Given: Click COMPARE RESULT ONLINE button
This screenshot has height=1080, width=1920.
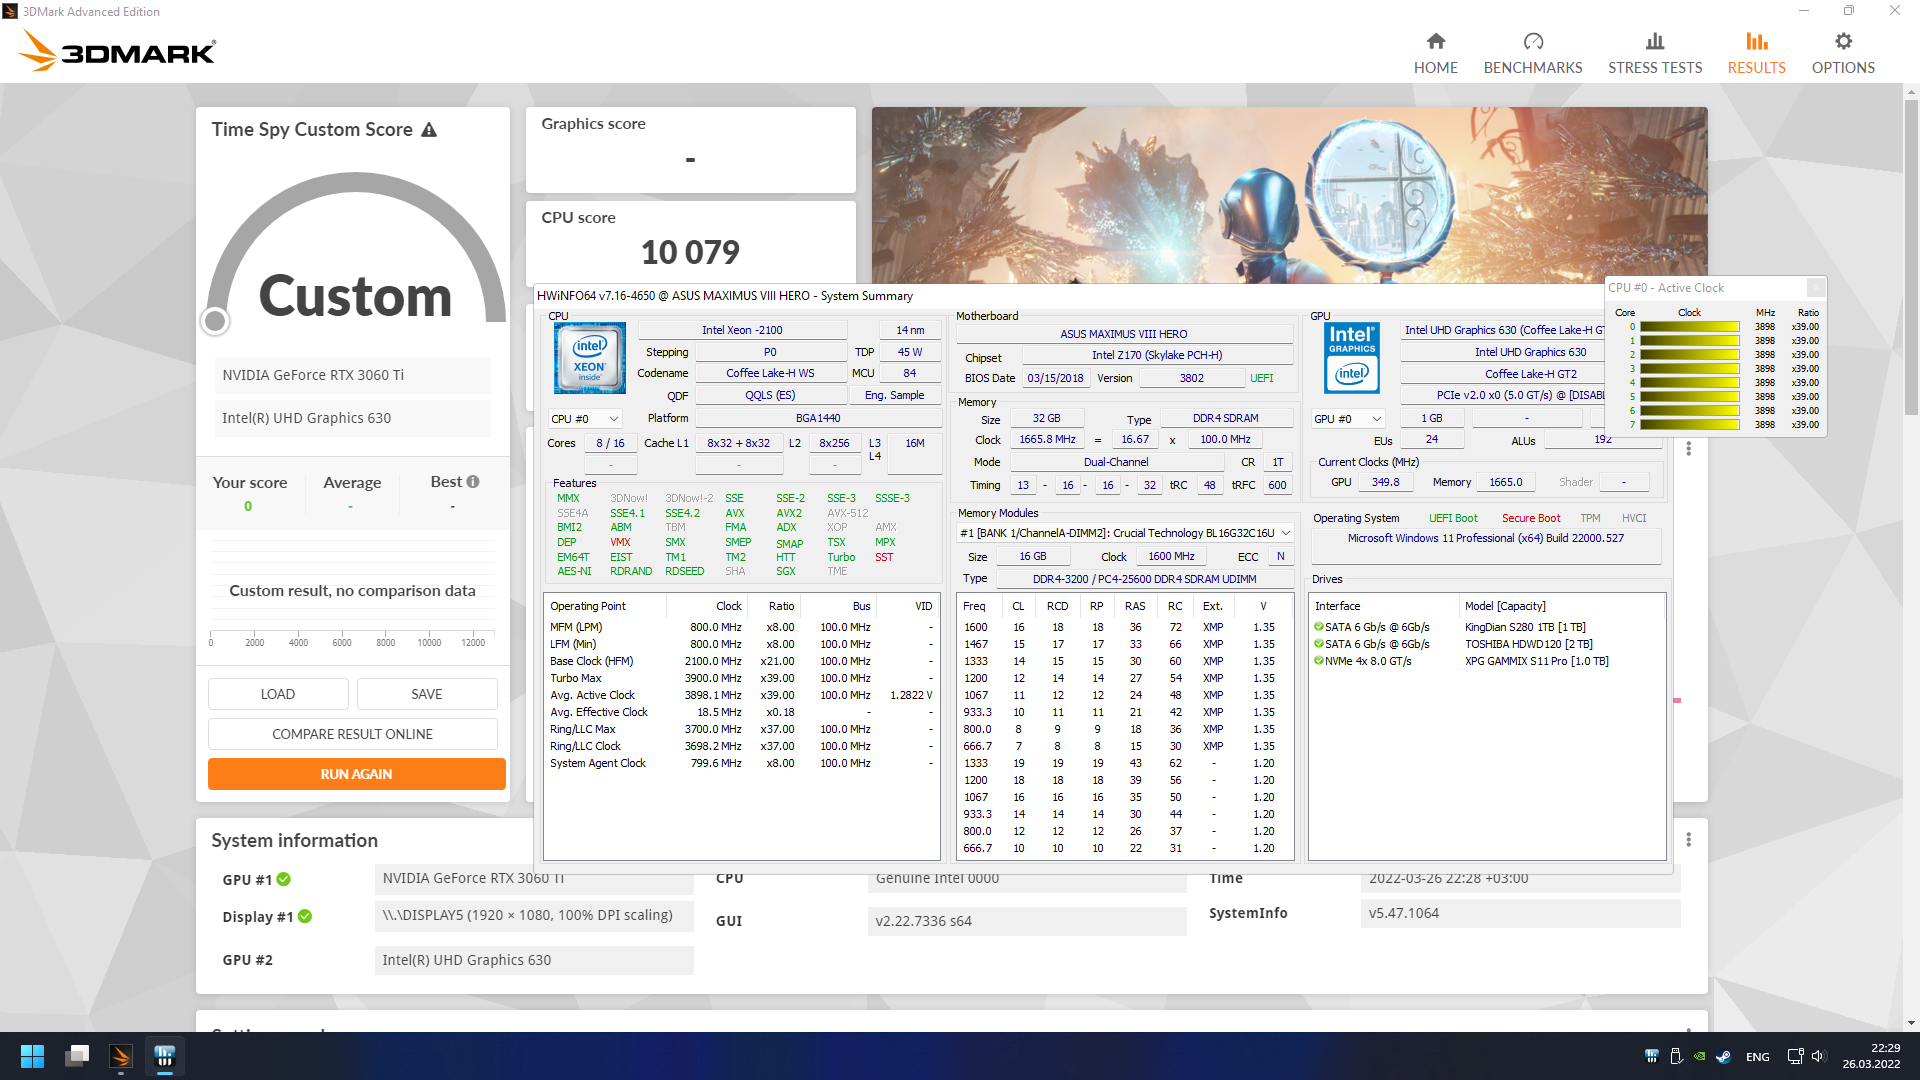Looking at the screenshot, I should [x=352, y=734].
